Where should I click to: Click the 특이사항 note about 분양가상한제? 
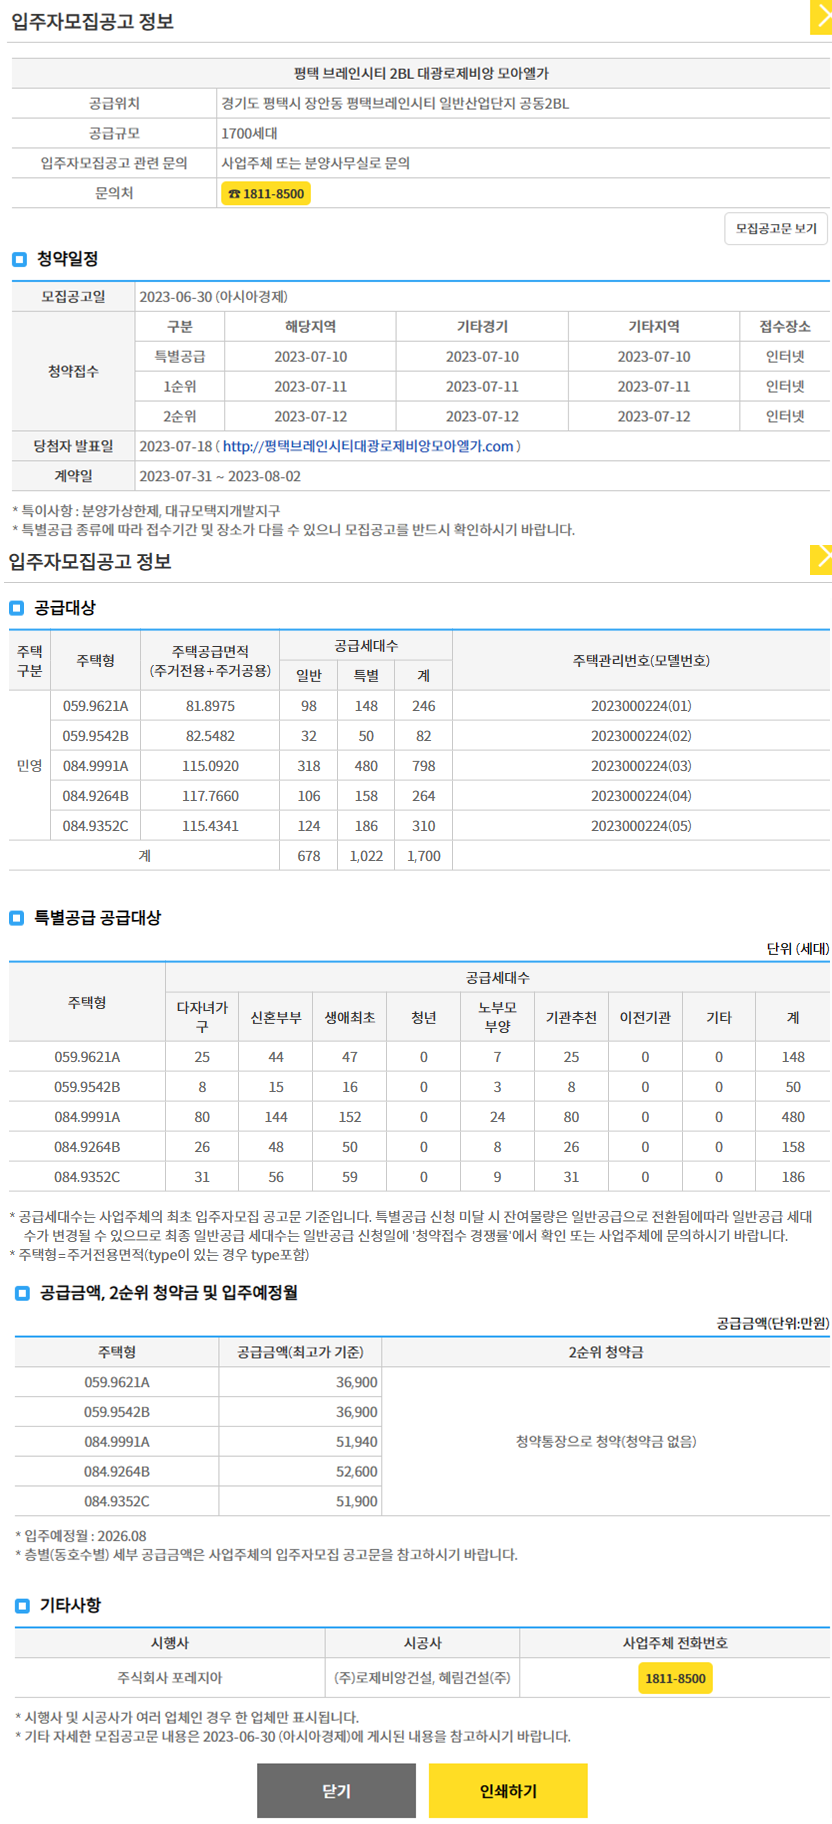pos(146,511)
